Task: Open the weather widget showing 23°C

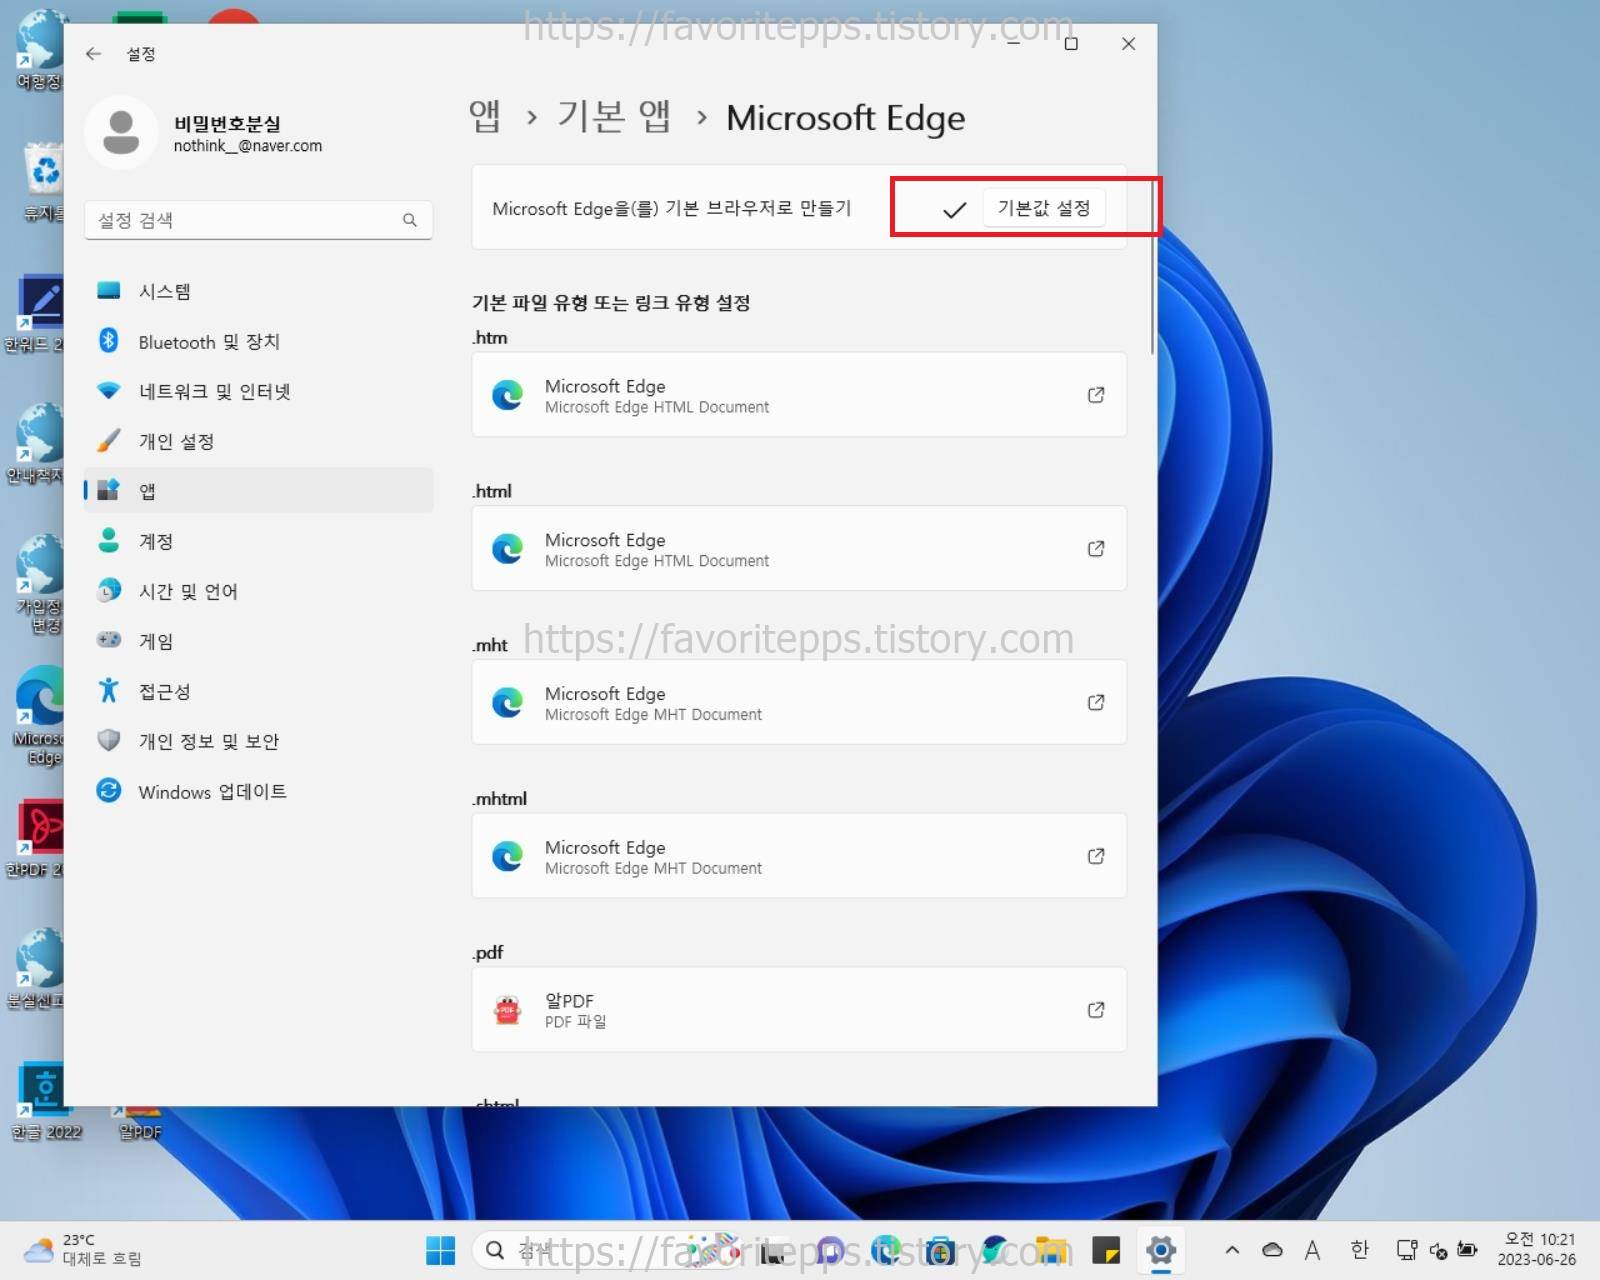Action: (x=82, y=1250)
